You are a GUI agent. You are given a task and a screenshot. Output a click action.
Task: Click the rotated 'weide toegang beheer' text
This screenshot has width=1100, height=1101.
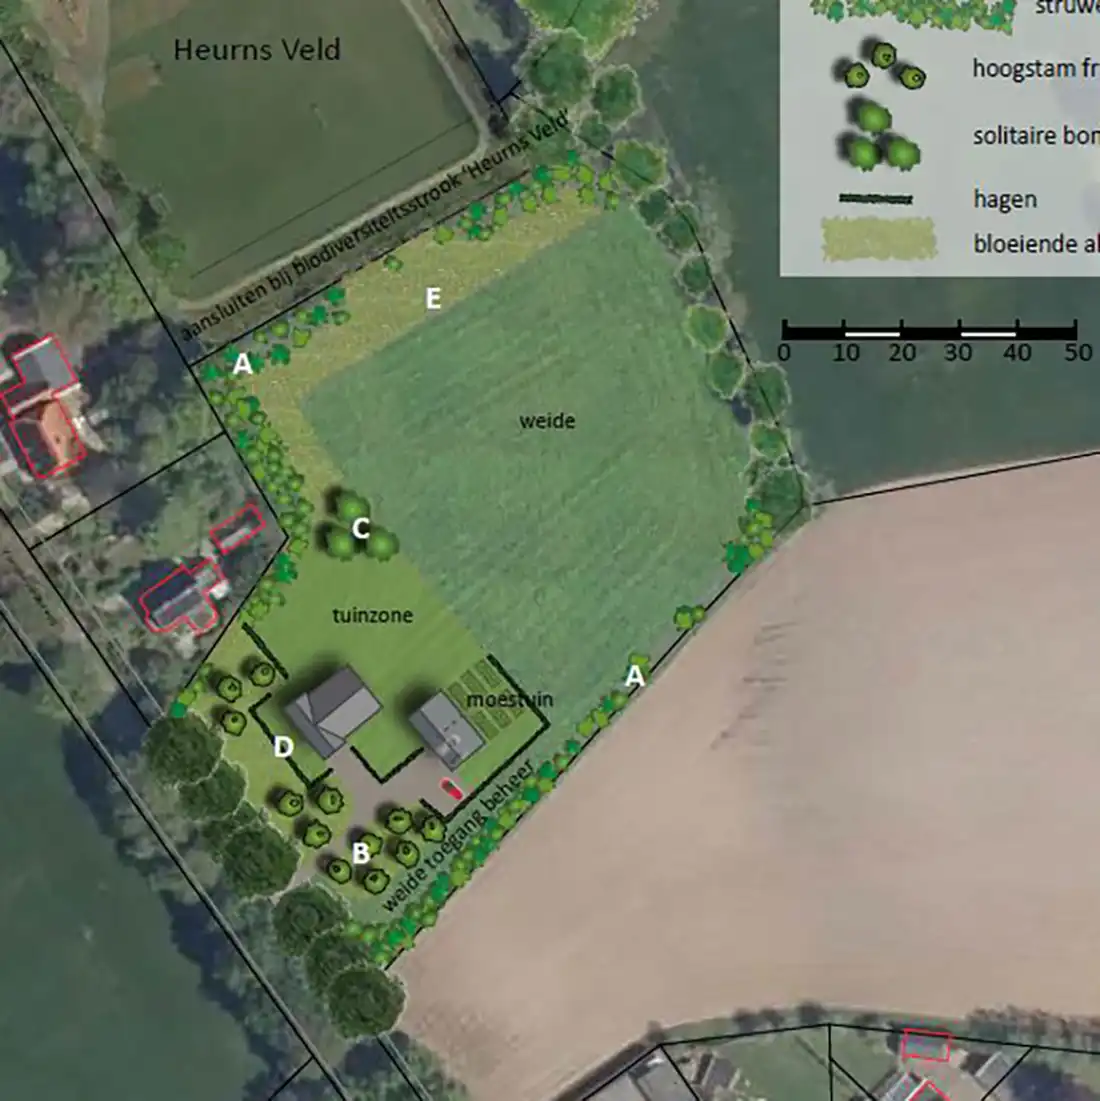point(458,837)
